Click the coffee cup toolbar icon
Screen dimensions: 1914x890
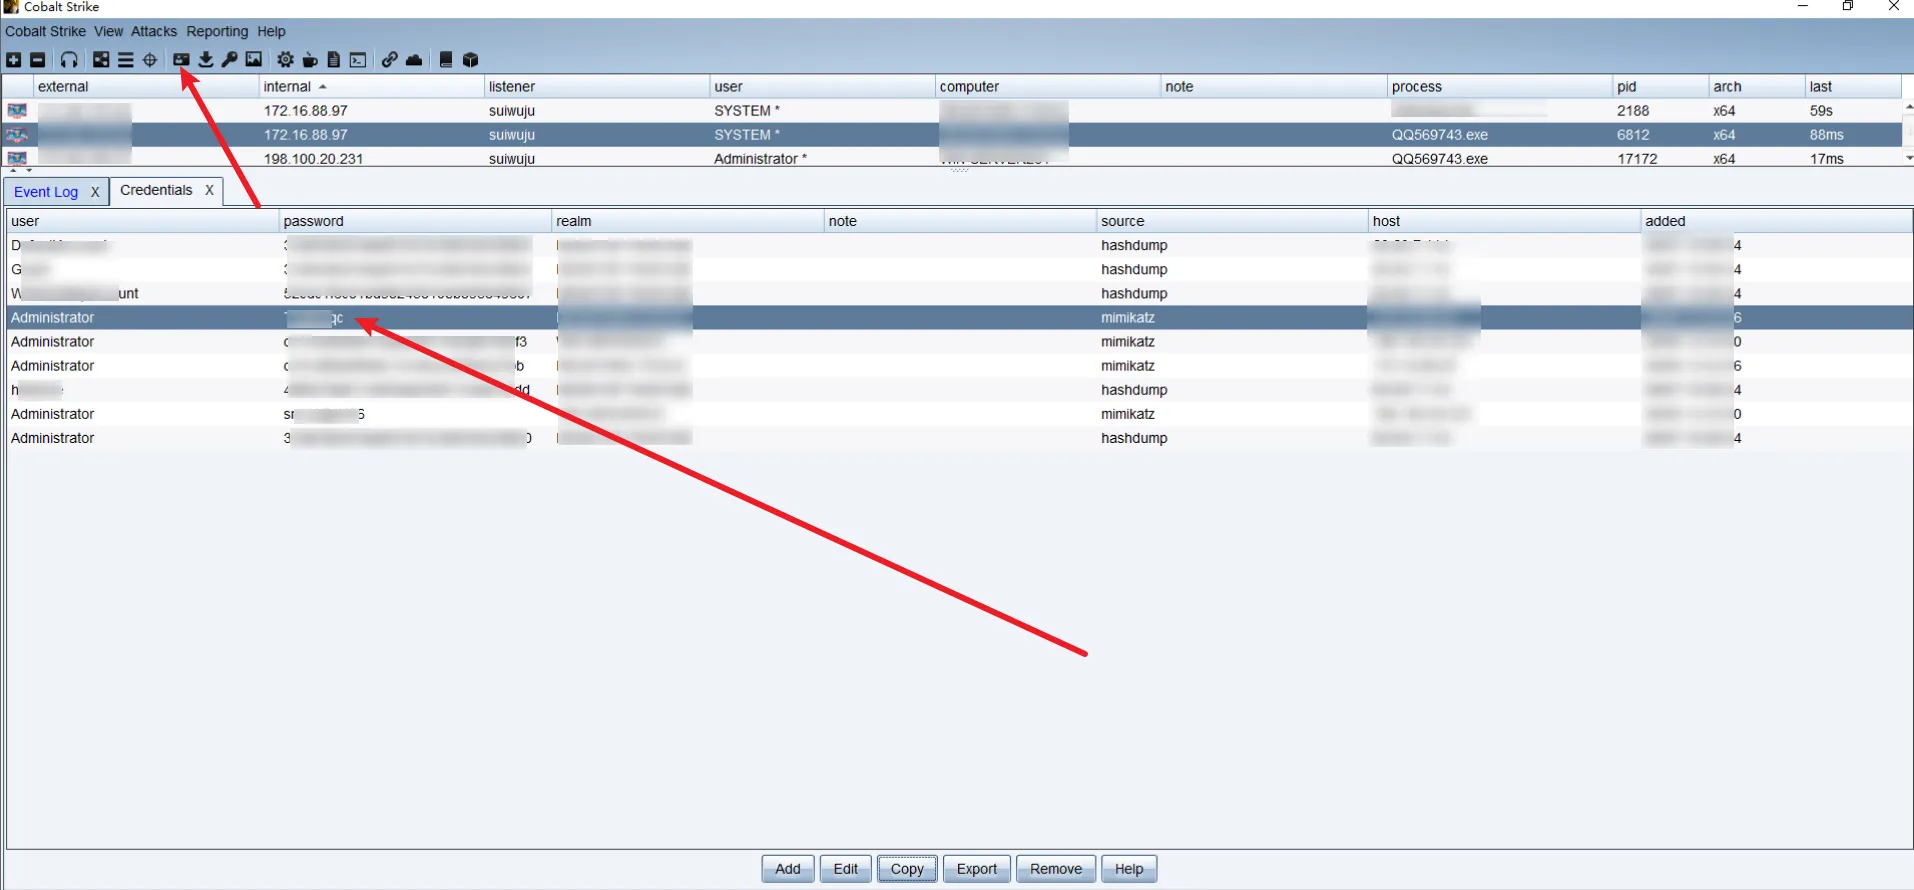(x=310, y=60)
